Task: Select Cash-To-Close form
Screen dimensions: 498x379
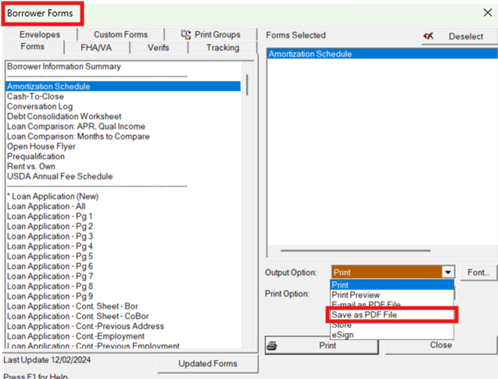Action: click(x=123, y=96)
